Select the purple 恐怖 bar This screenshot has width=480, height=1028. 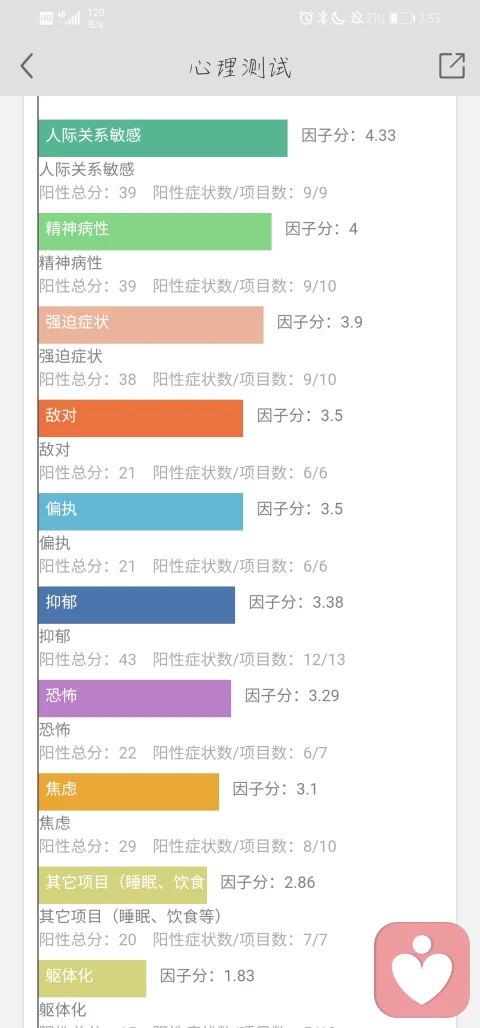[134, 698]
